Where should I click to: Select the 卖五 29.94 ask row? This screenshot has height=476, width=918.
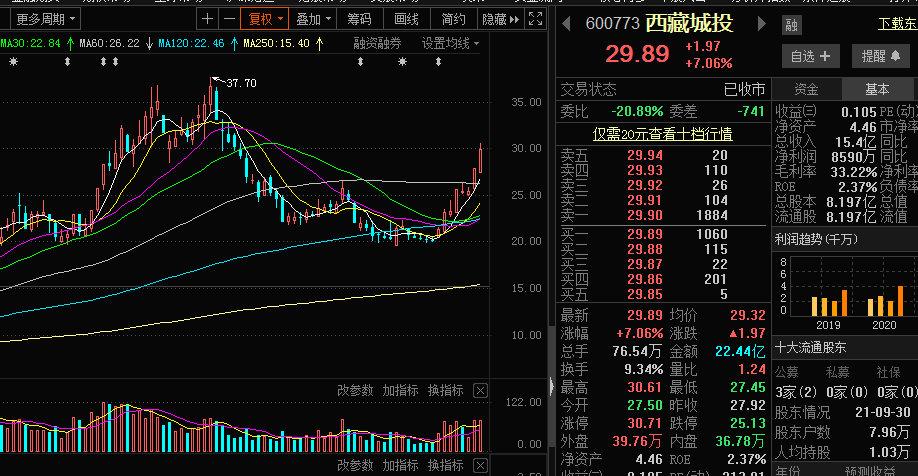click(662, 155)
